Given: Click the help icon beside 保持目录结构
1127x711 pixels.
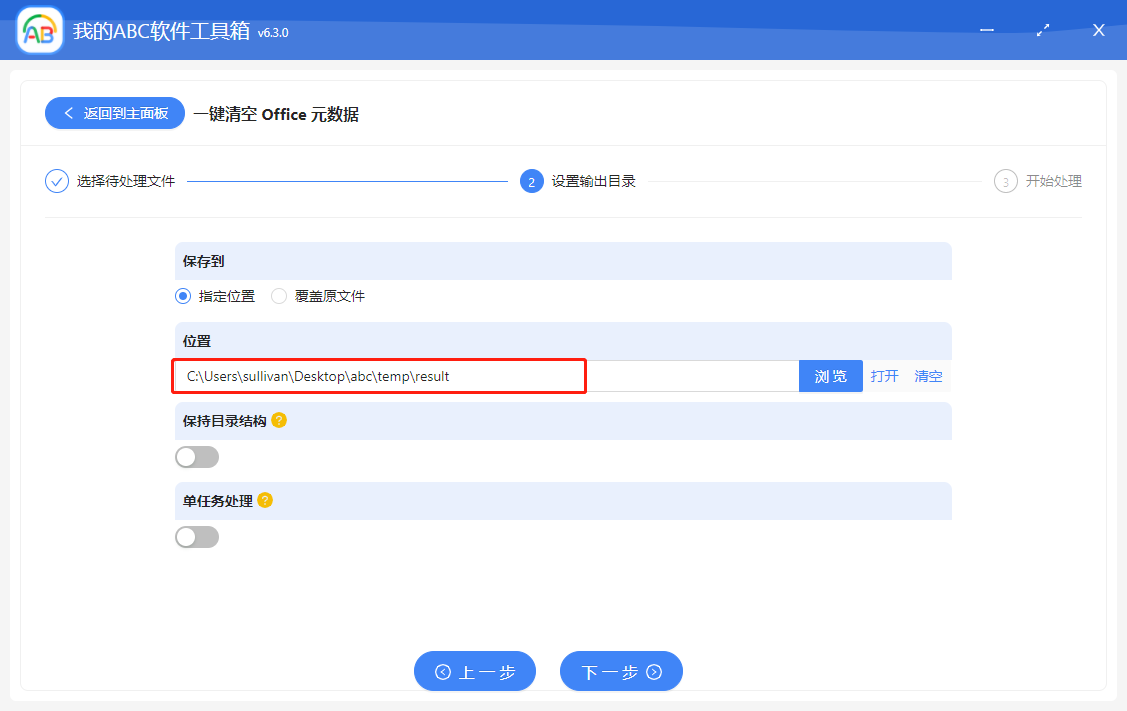Looking at the screenshot, I should coord(278,420).
